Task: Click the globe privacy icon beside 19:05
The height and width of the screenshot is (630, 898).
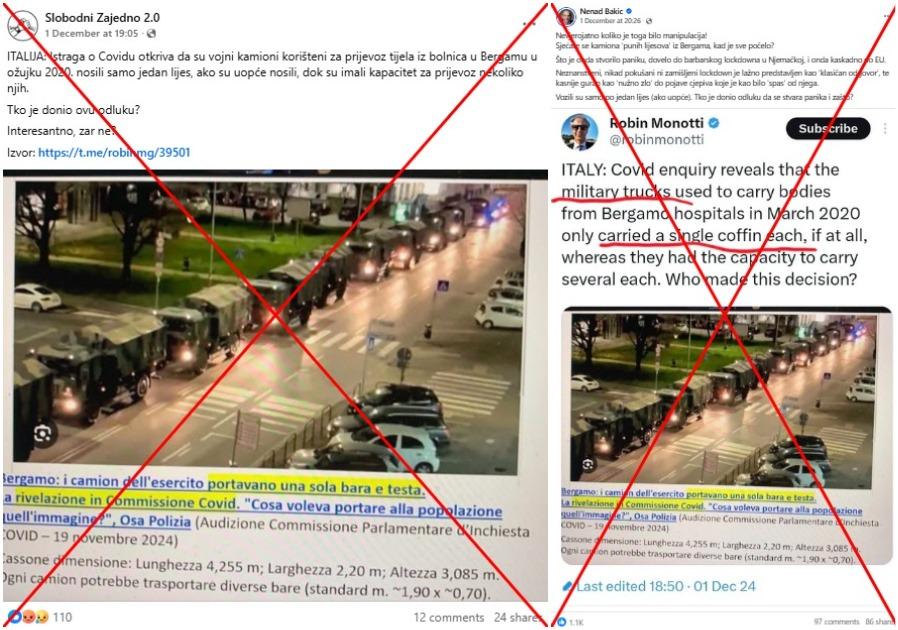Action: [x=151, y=34]
